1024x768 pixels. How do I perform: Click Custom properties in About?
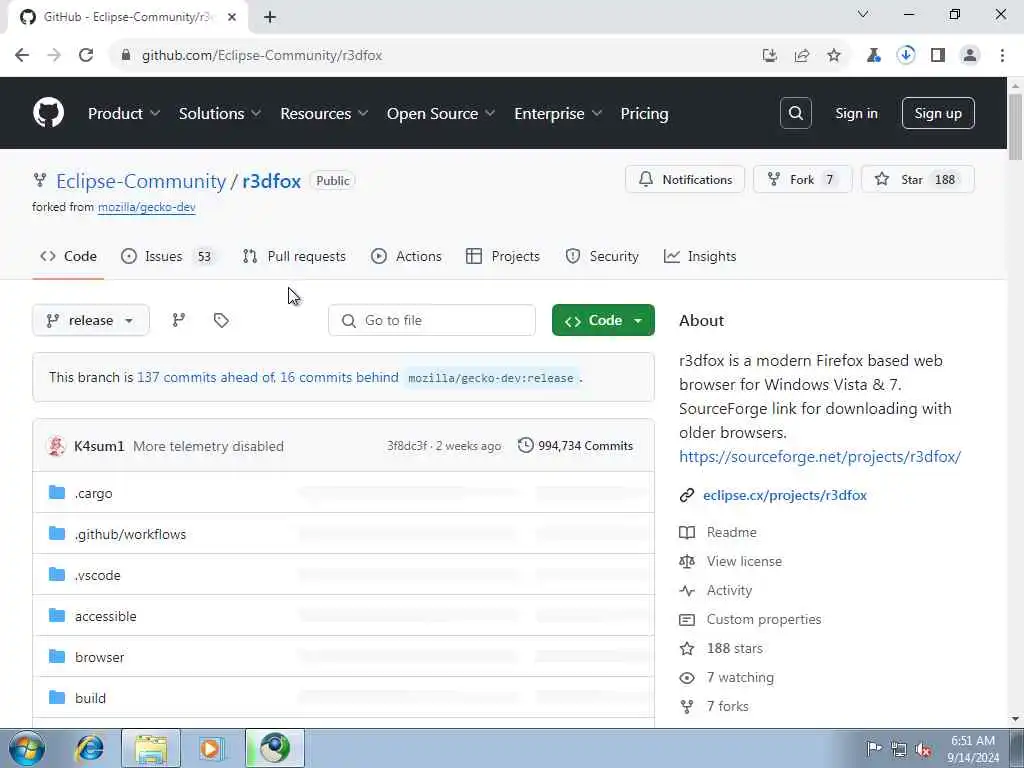[x=764, y=619]
